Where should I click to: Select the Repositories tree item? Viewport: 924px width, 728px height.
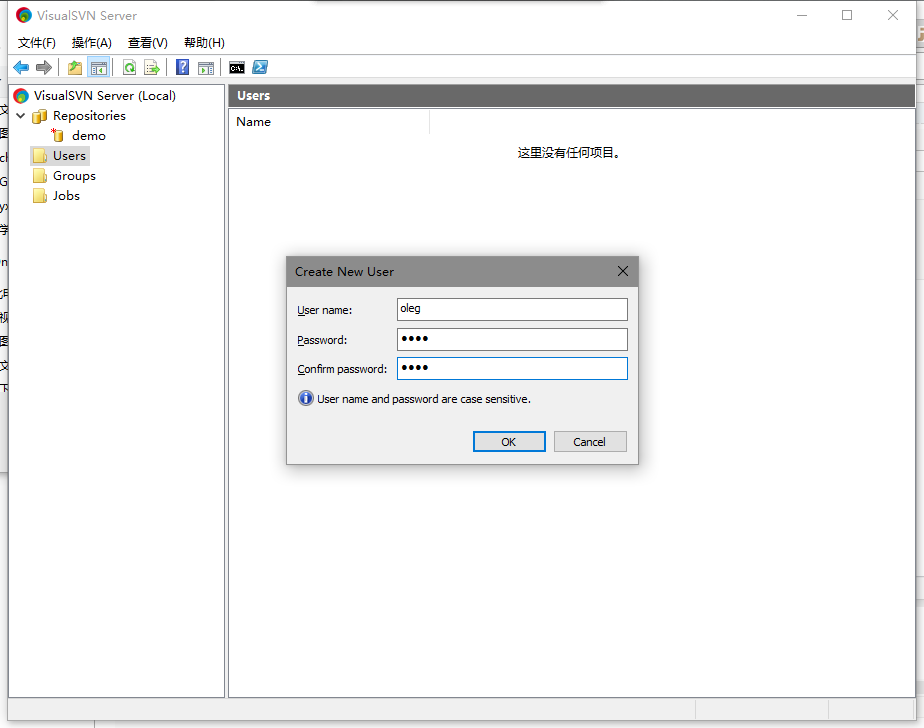coord(89,116)
